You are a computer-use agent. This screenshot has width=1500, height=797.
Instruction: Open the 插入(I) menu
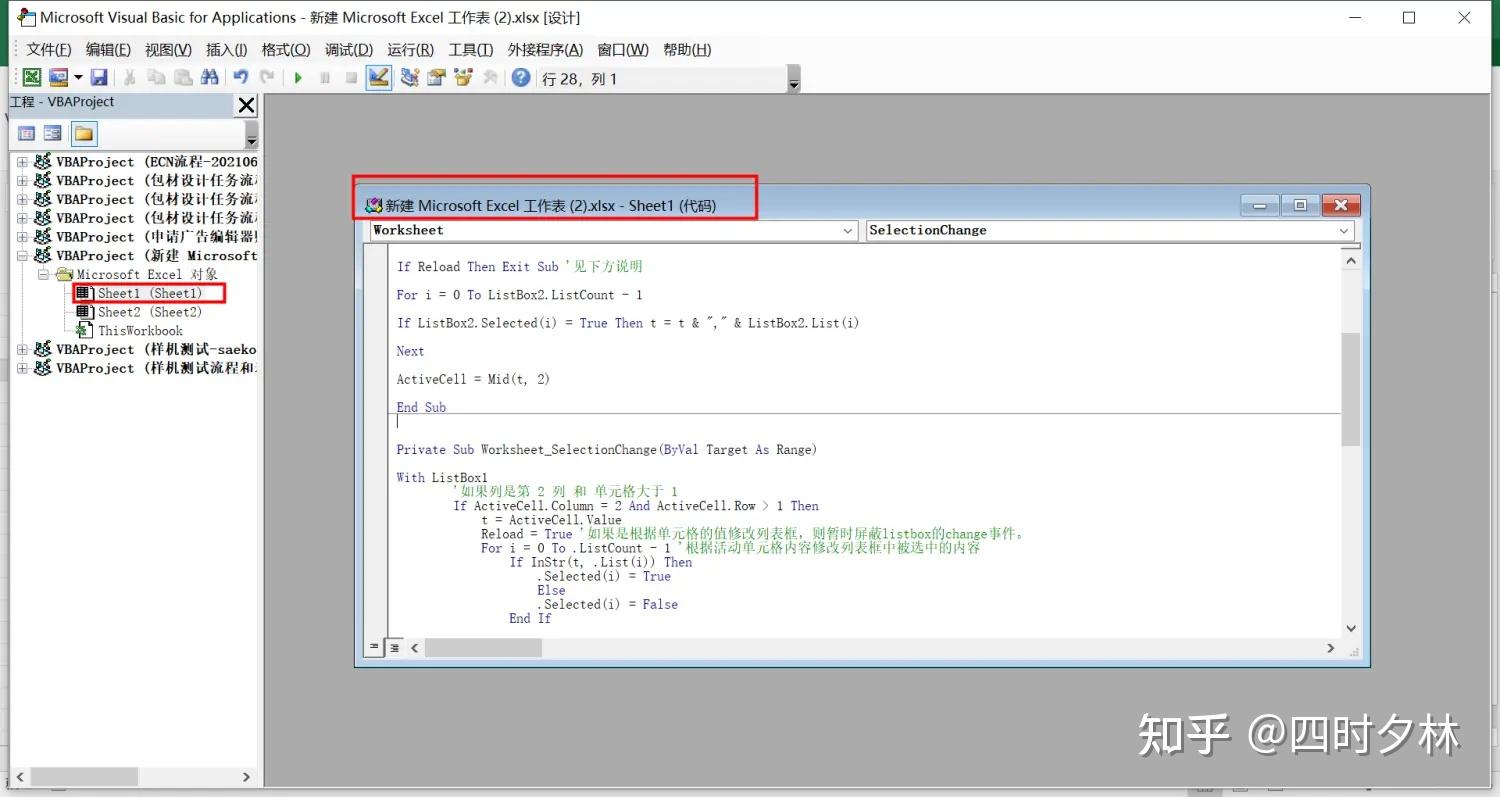click(x=226, y=49)
